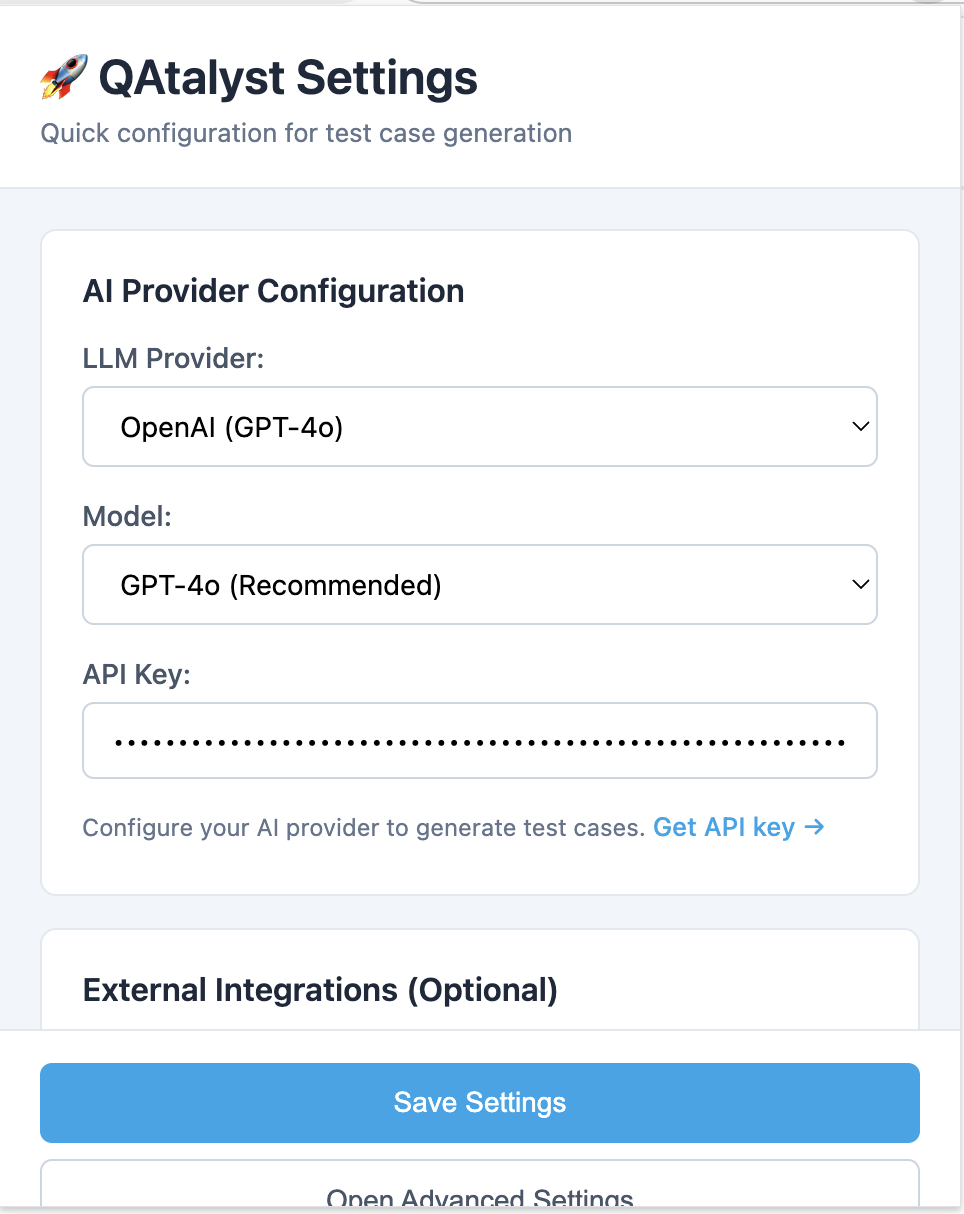The width and height of the screenshot is (964, 1214).
Task: Open Advanced Settings
Action: click(x=480, y=1197)
